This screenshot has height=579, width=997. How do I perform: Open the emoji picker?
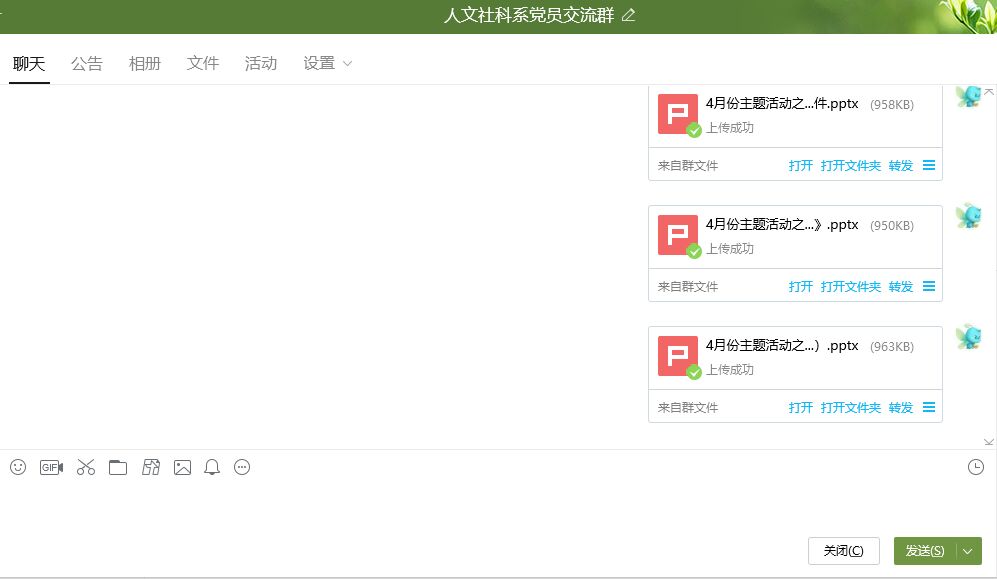tap(18, 467)
